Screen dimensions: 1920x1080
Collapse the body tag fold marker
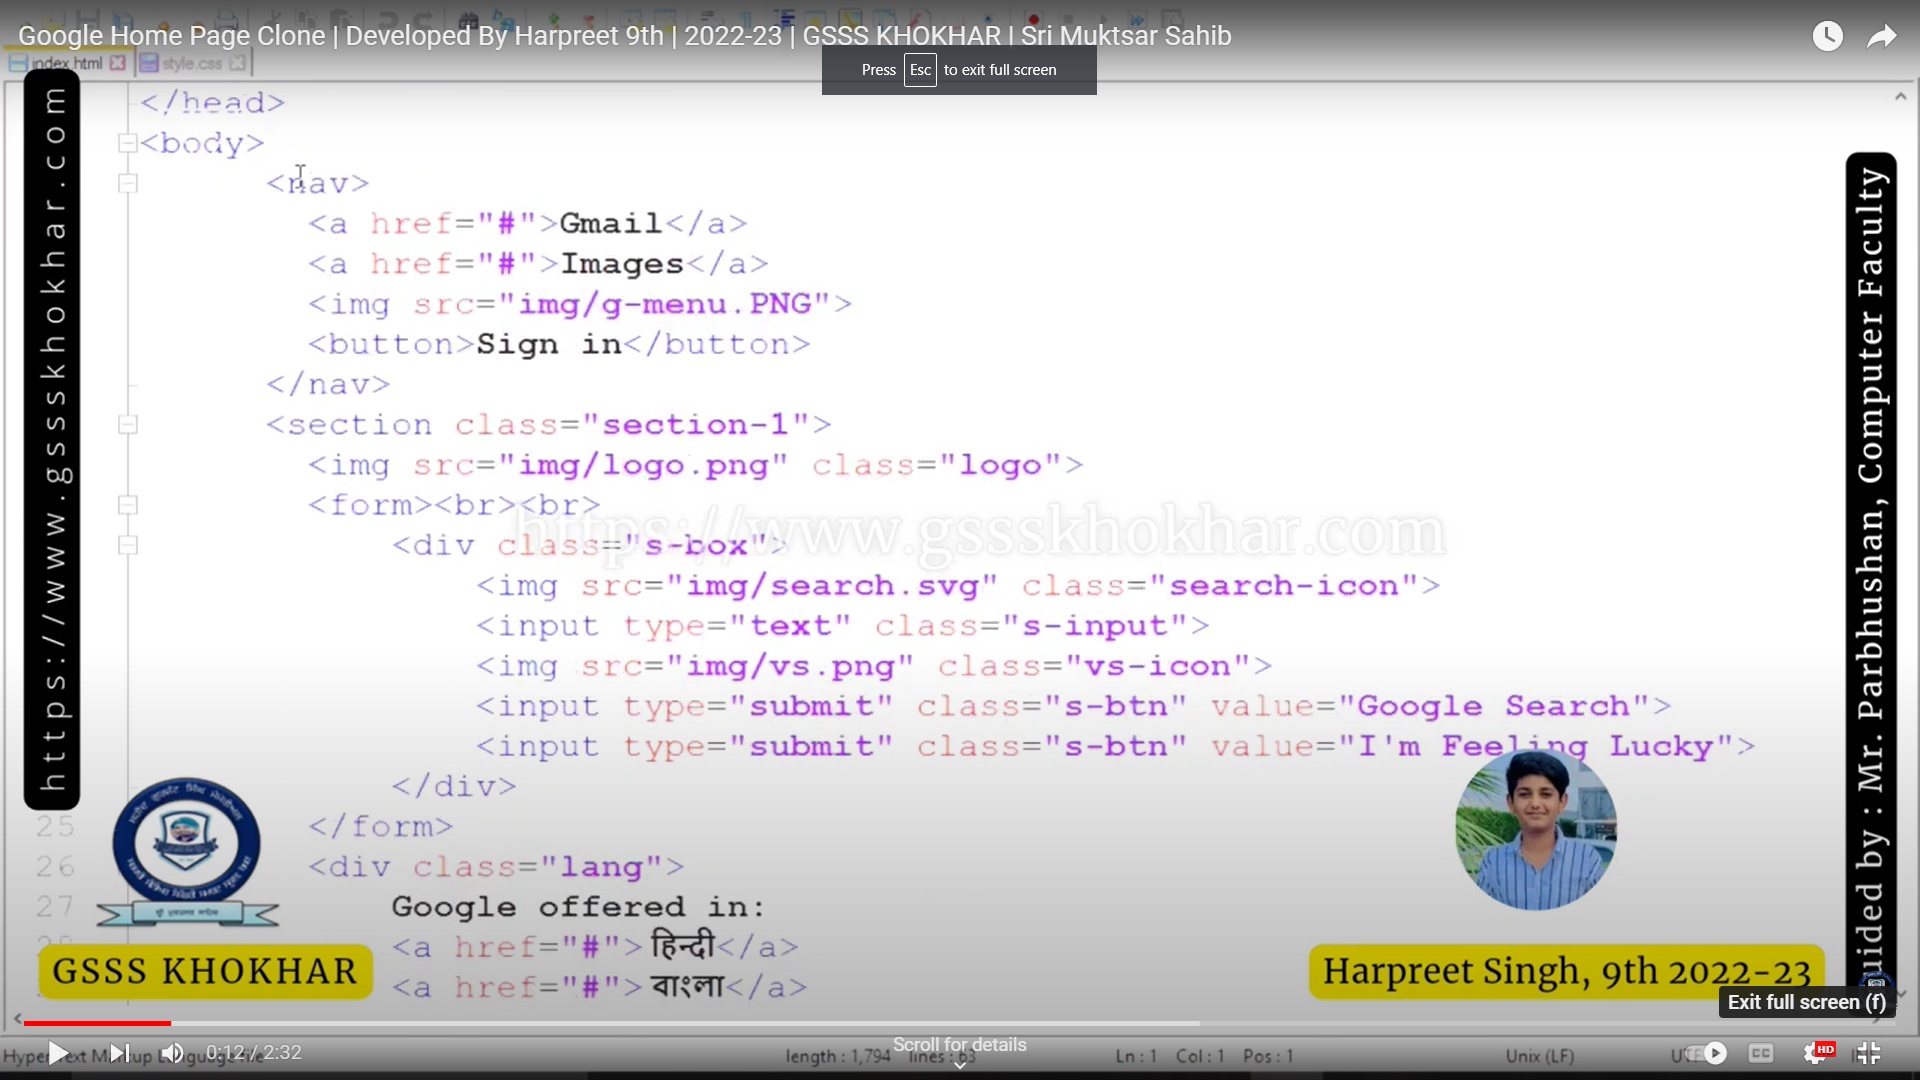click(127, 143)
